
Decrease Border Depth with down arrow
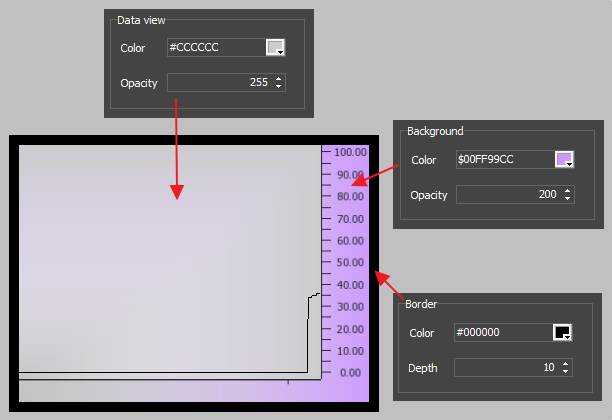566,372
